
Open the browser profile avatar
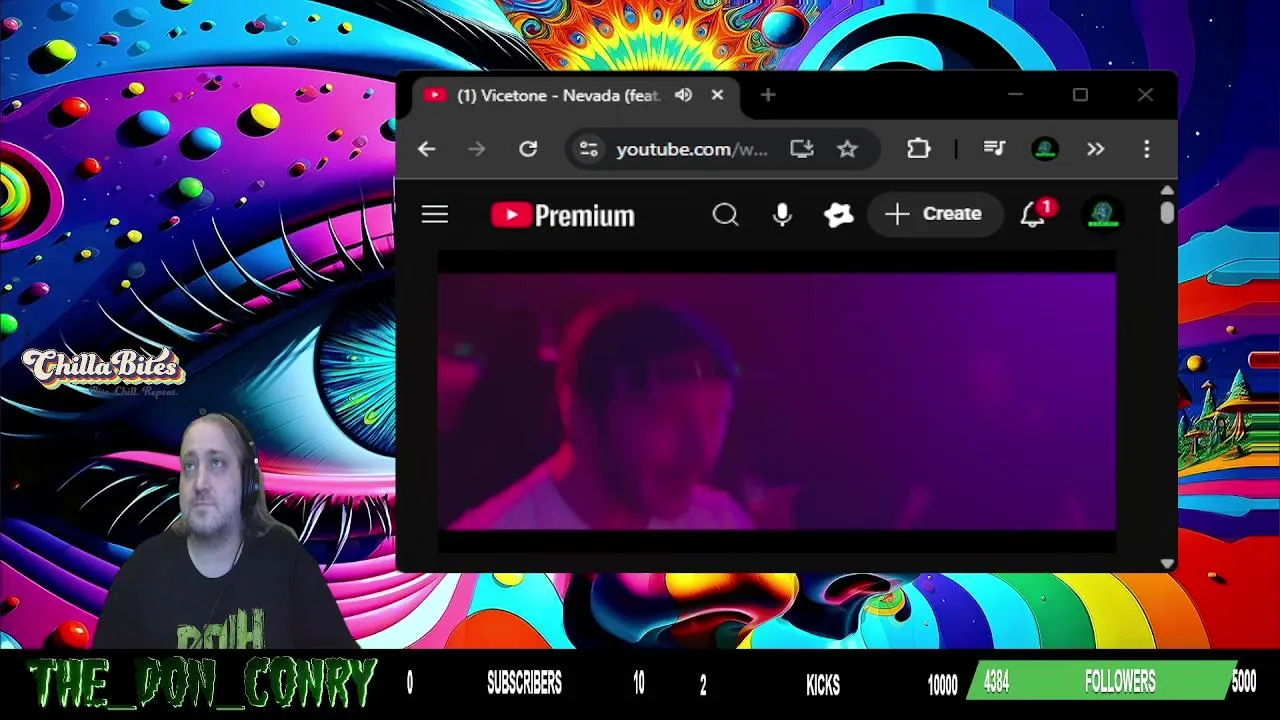[x=1045, y=149]
